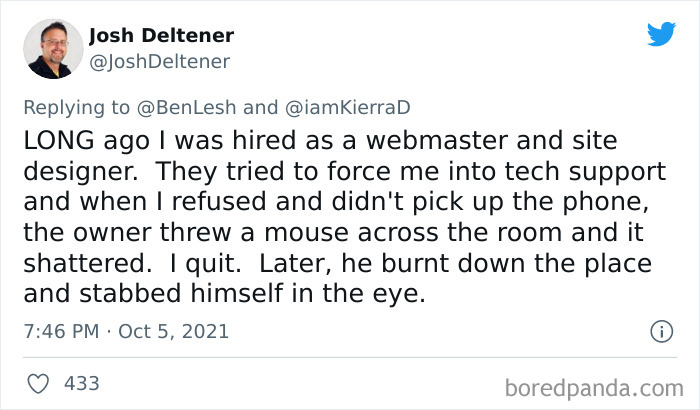This screenshot has height=410, width=700.
Task: Open the circled info icon
Action: pyautogui.click(x=660, y=330)
